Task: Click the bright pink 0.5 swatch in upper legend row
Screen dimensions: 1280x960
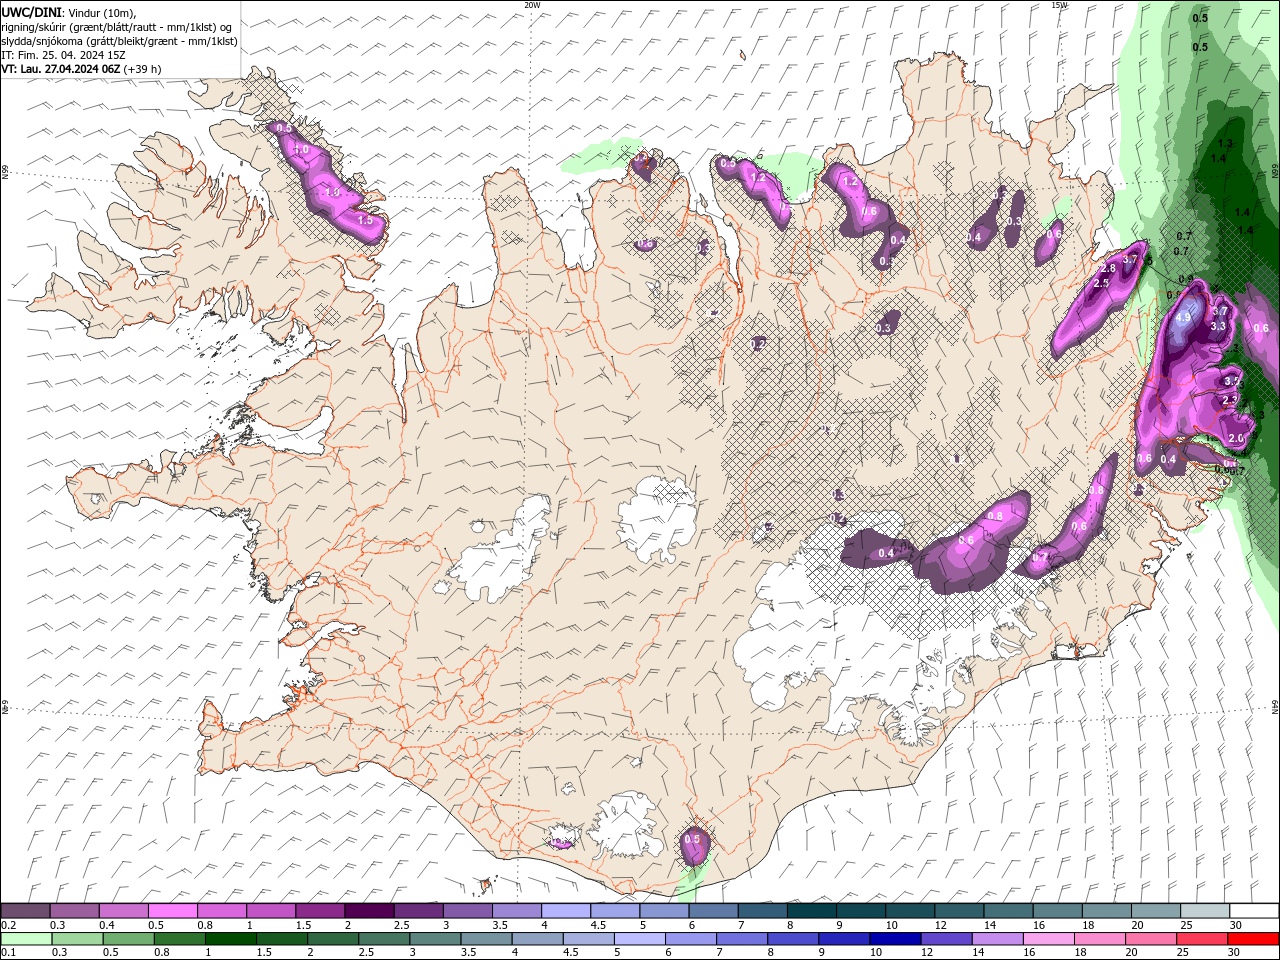Action: click(172, 911)
